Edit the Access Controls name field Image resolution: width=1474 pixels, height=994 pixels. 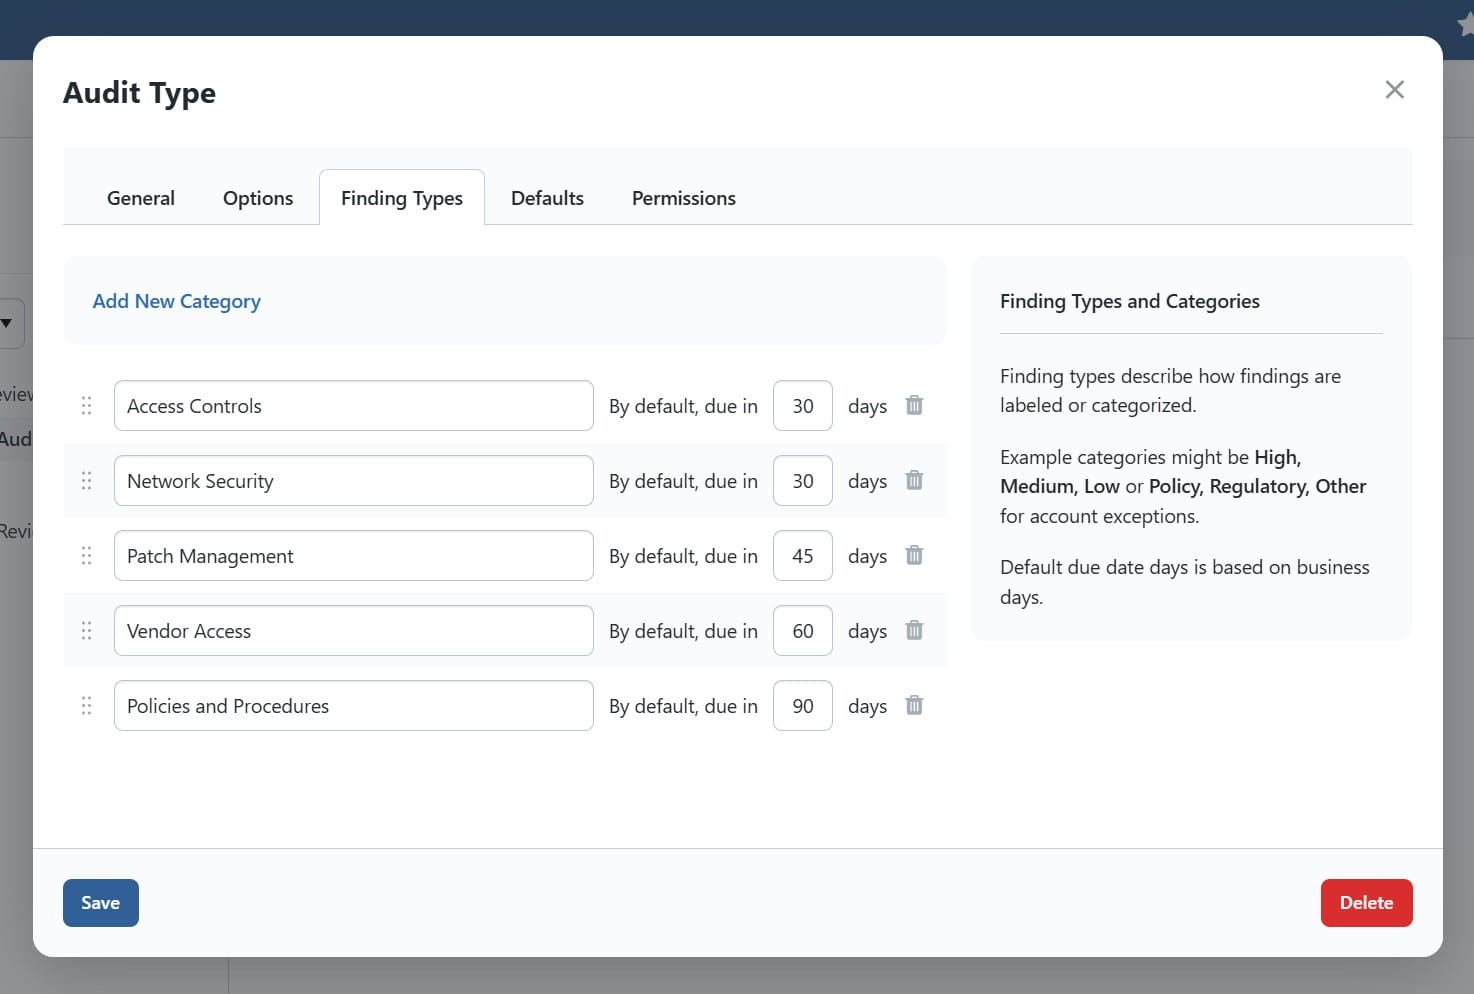pyautogui.click(x=354, y=405)
